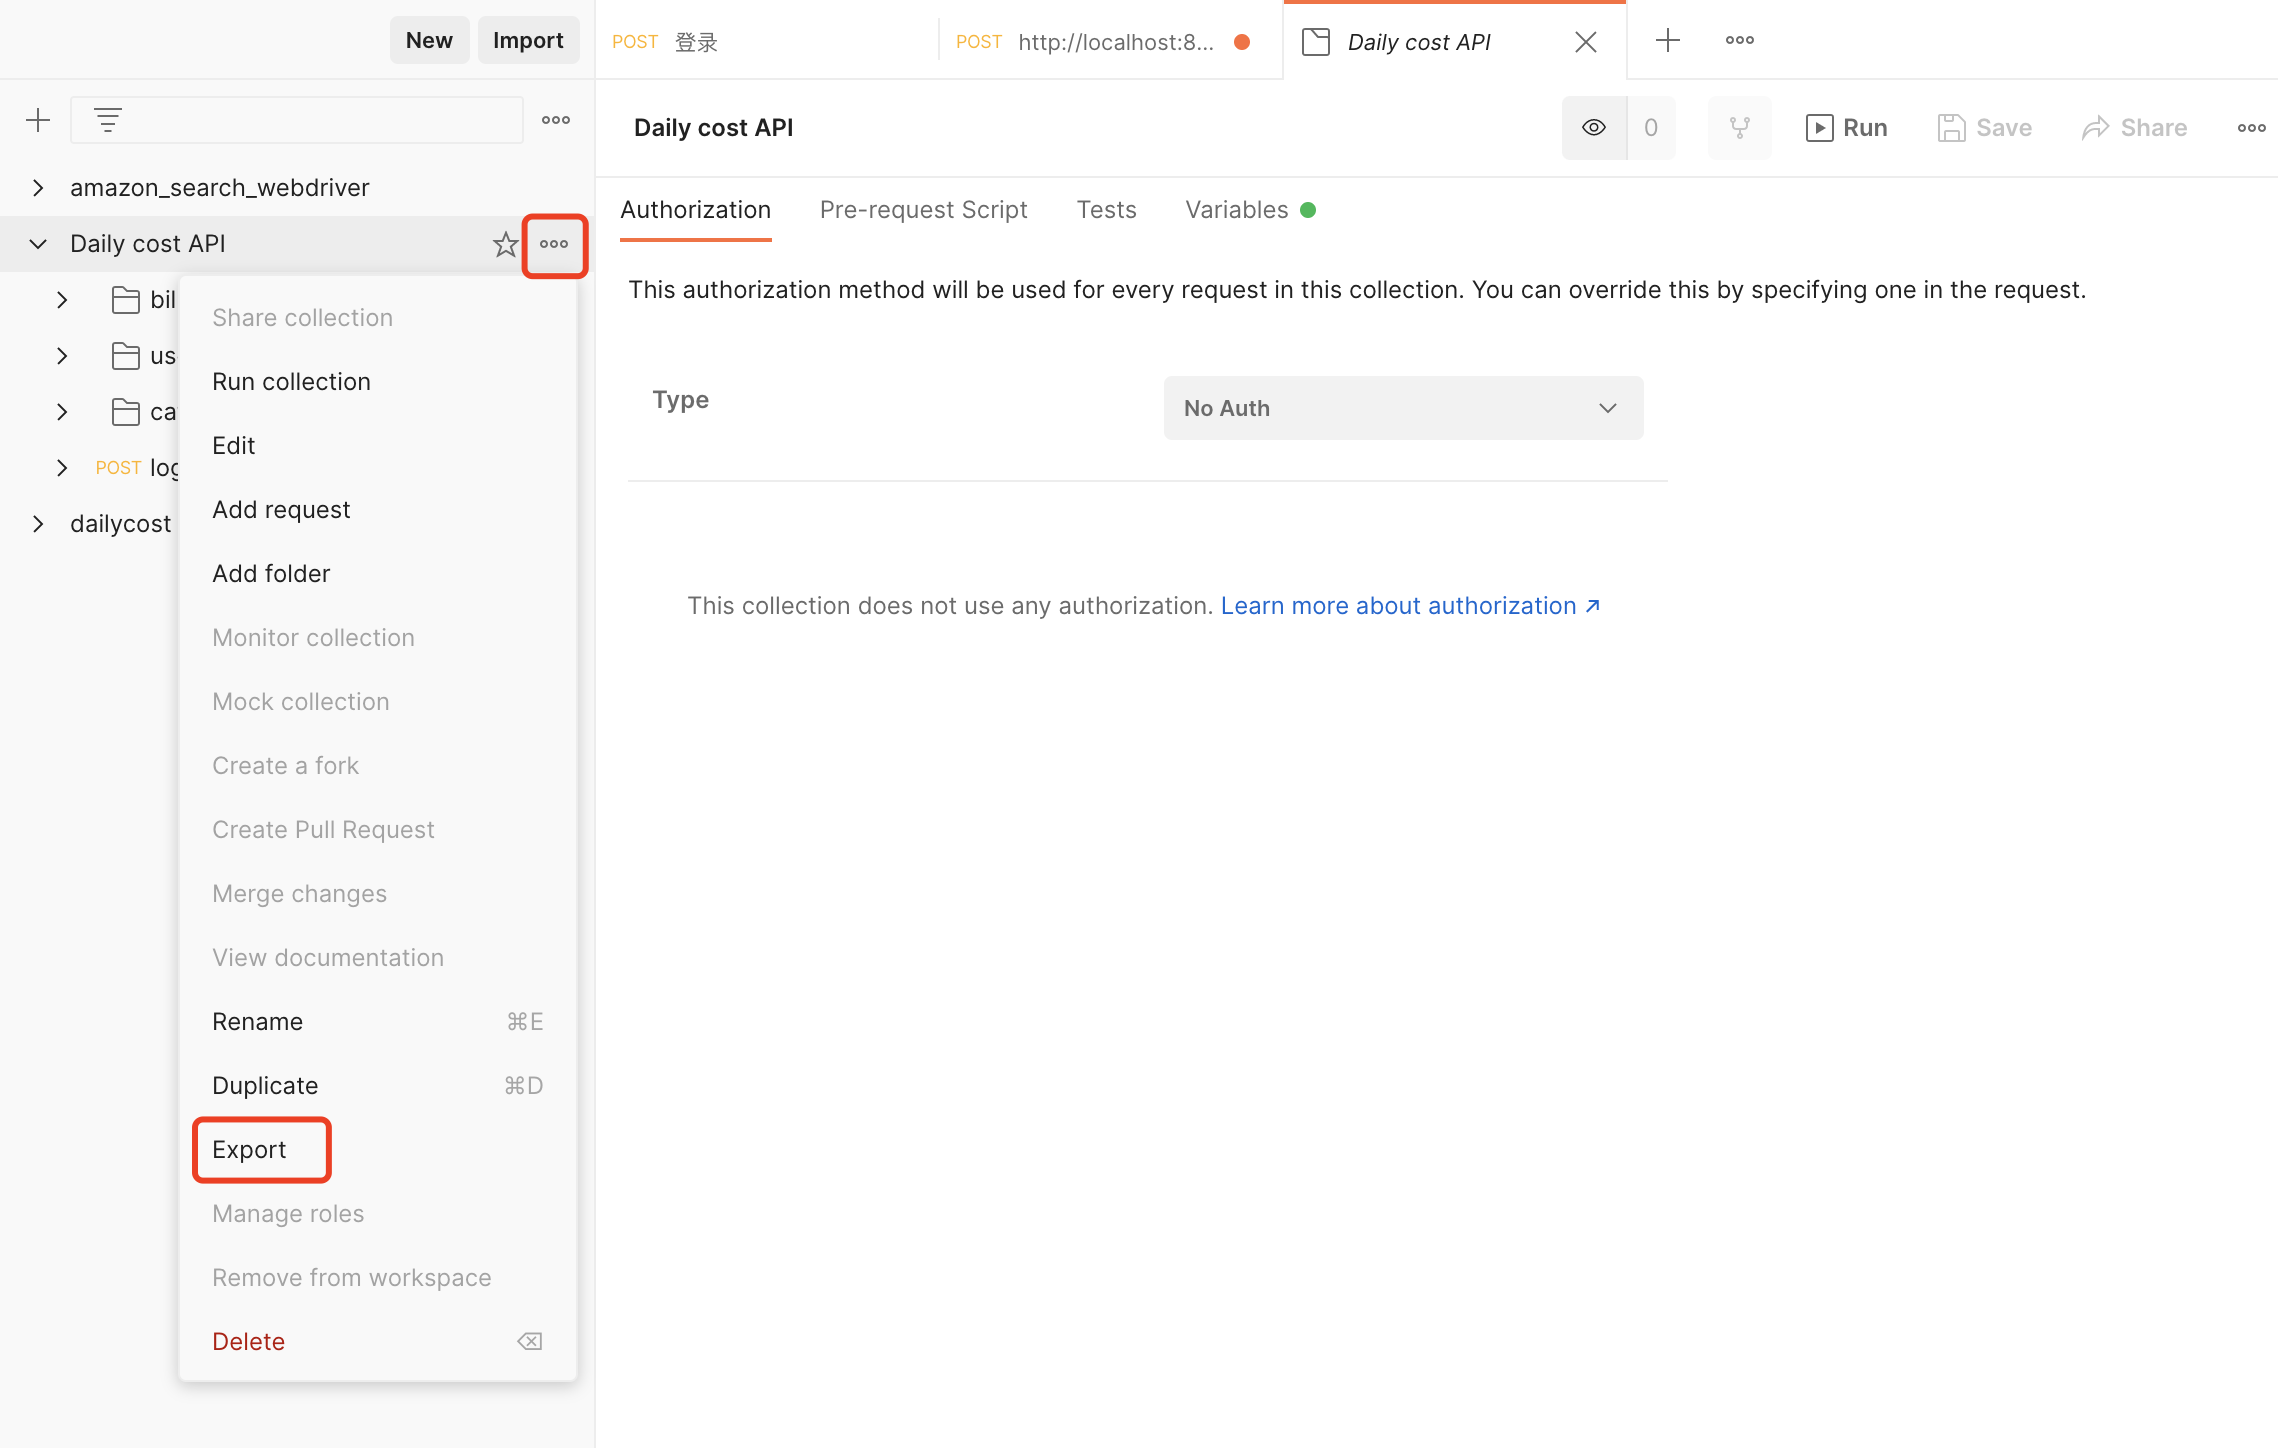Click the Share arrow button
The height and width of the screenshot is (1448, 2278).
click(x=2134, y=128)
